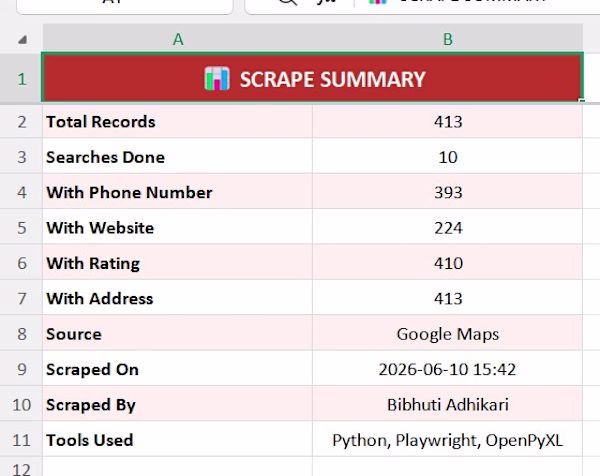Image resolution: width=600 pixels, height=476 pixels.
Task: Select row 1 header
Action: (21, 79)
